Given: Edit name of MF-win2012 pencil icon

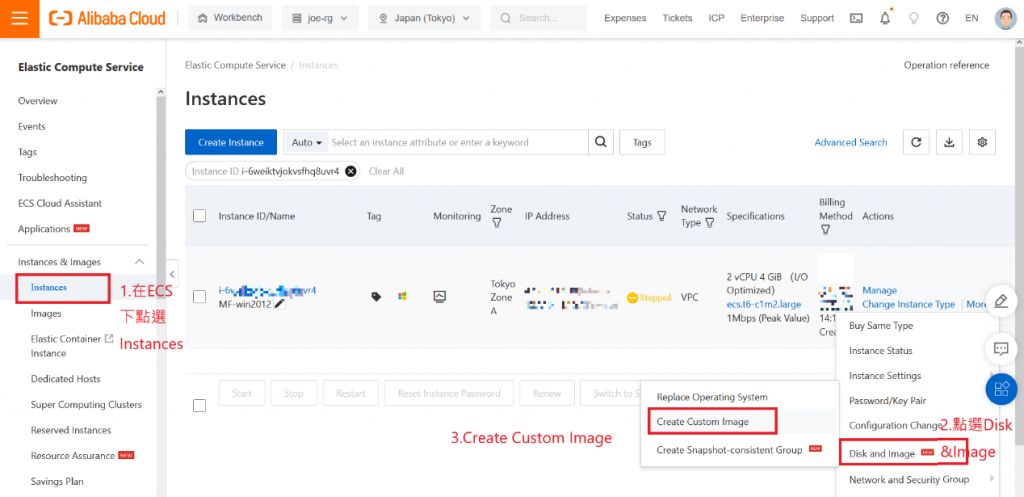Looking at the screenshot, I should pyautogui.click(x=280, y=304).
